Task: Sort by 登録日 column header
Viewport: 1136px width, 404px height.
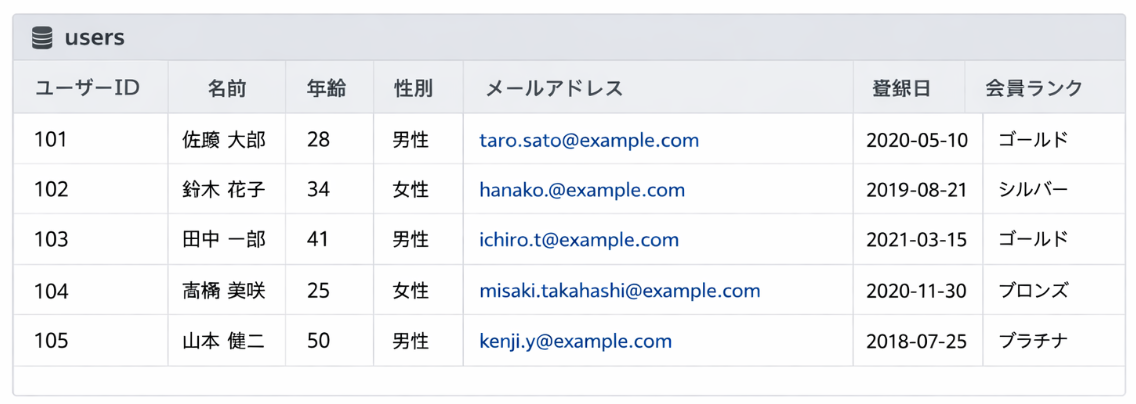Action: pyautogui.click(x=901, y=88)
